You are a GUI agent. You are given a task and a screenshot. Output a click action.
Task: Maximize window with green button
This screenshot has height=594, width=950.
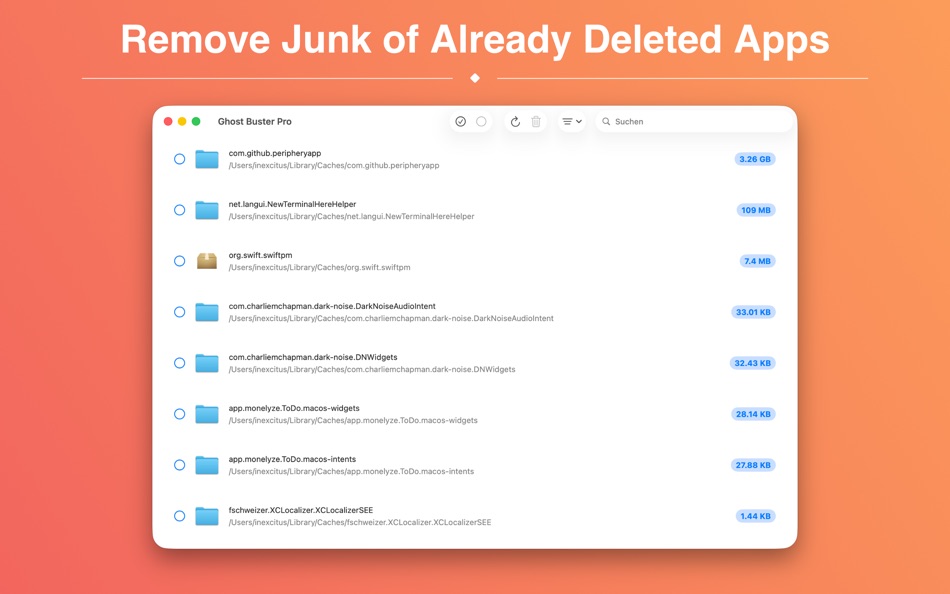[196, 121]
